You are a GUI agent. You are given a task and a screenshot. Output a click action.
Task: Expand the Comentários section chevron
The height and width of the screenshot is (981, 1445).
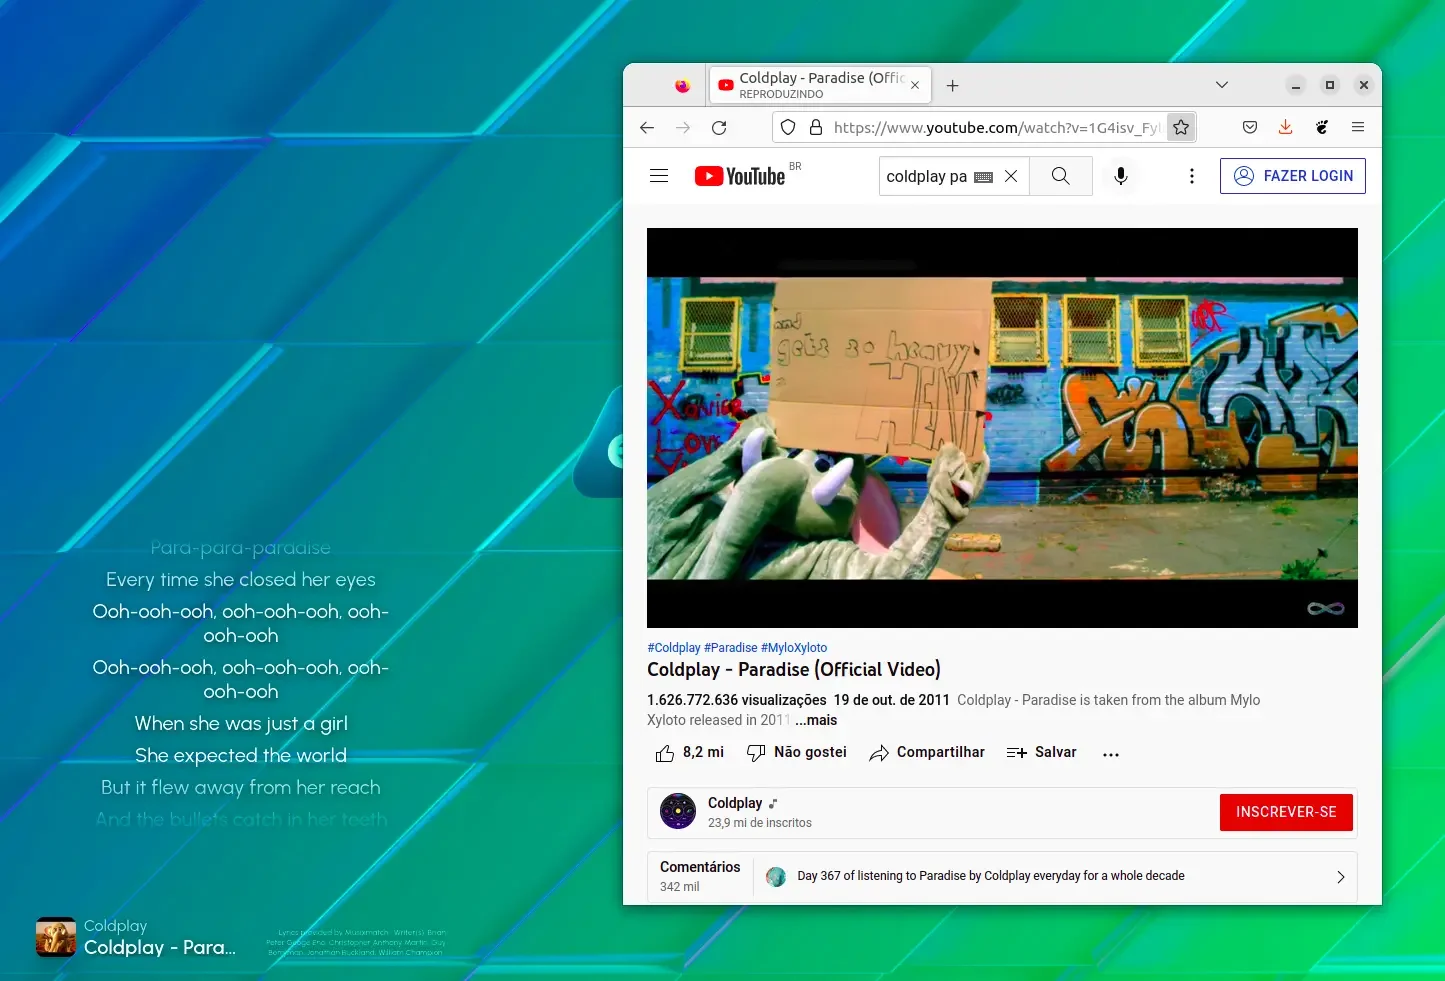[x=1341, y=877]
